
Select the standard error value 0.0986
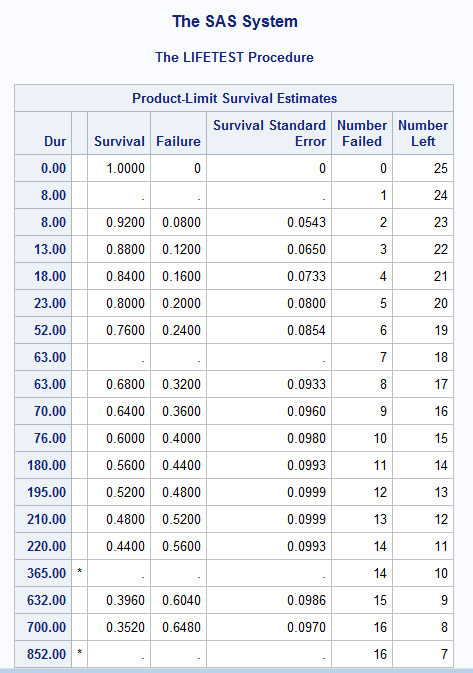(x=306, y=600)
